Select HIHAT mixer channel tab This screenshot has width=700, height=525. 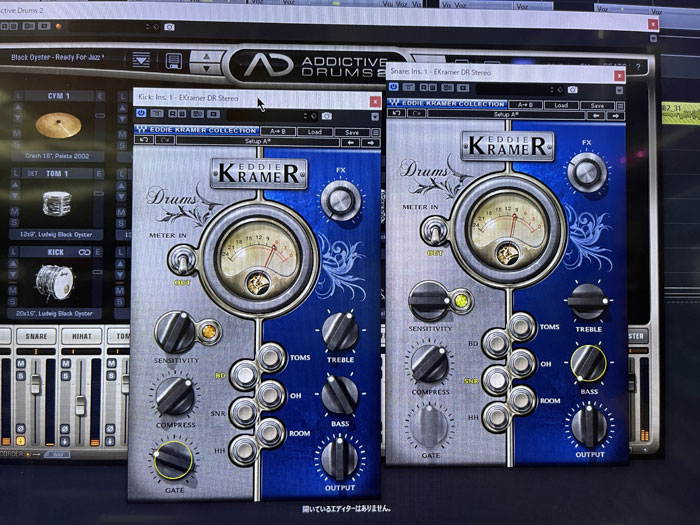point(82,337)
